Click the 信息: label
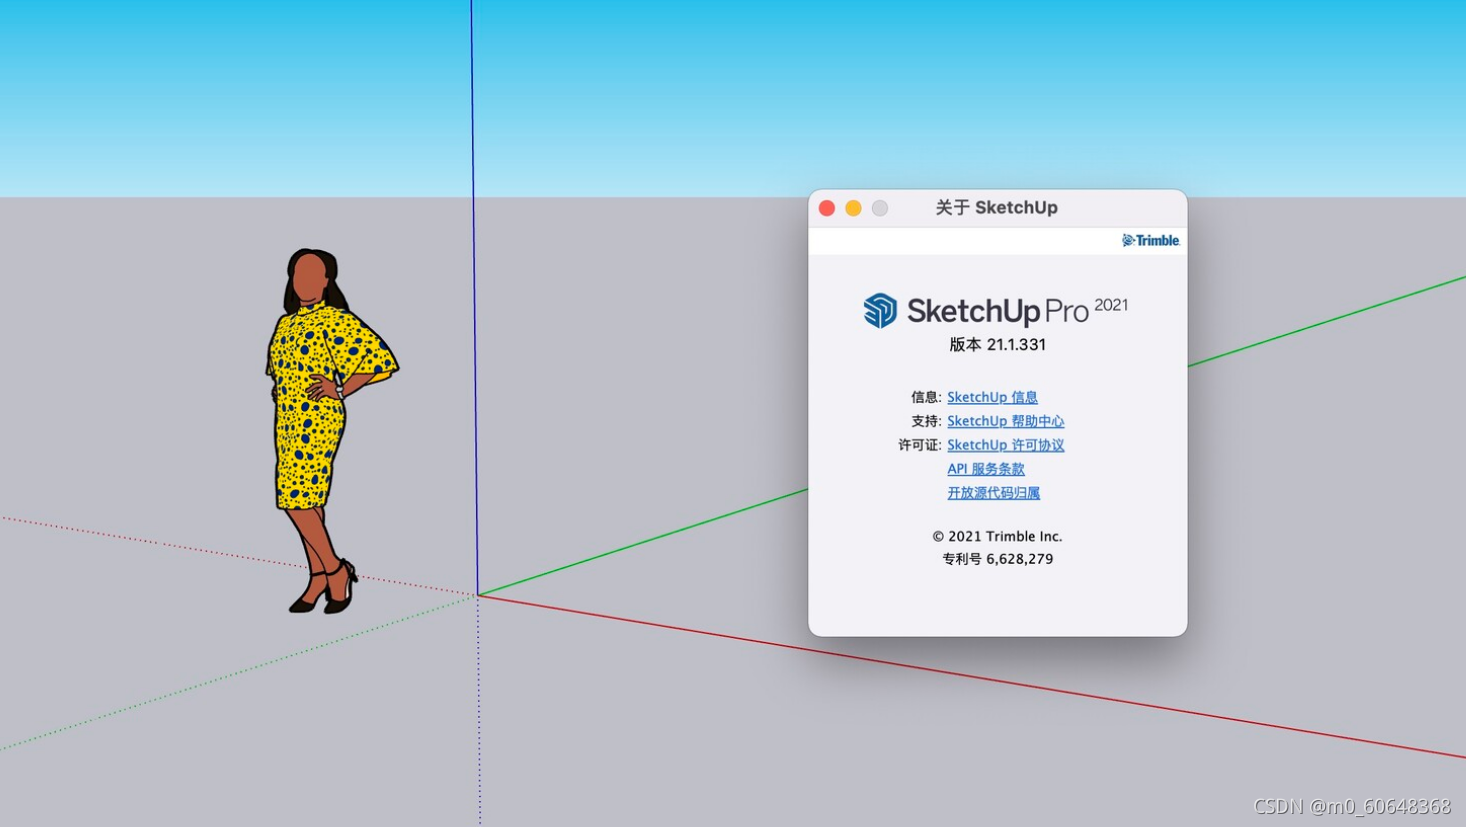This screenshot has height=827, width=1466. [926, 397]
